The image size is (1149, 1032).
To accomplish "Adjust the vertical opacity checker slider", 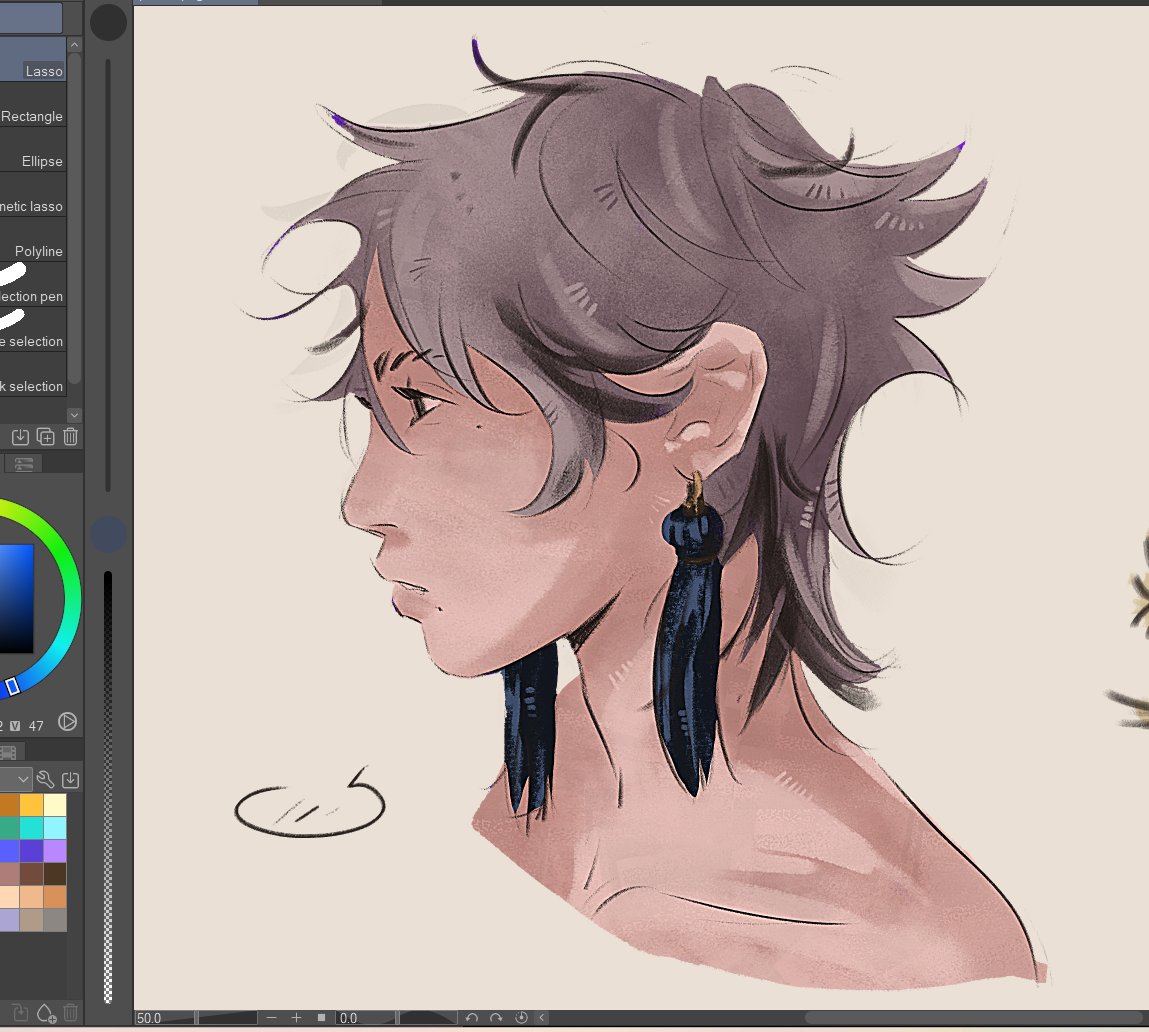I will 108,787.
